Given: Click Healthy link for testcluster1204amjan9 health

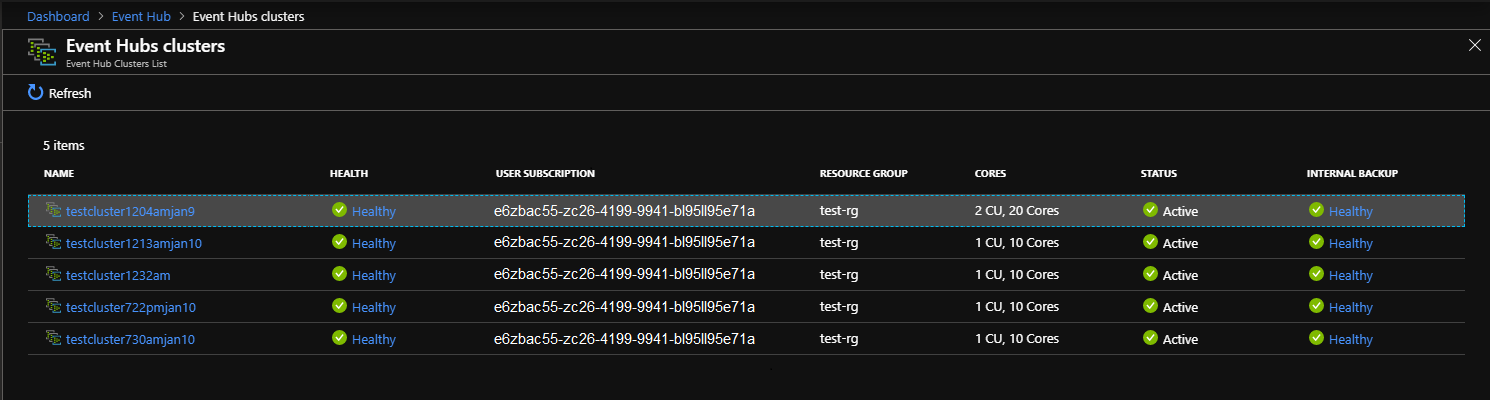Looking at the screenshot, I should [374, 211].
